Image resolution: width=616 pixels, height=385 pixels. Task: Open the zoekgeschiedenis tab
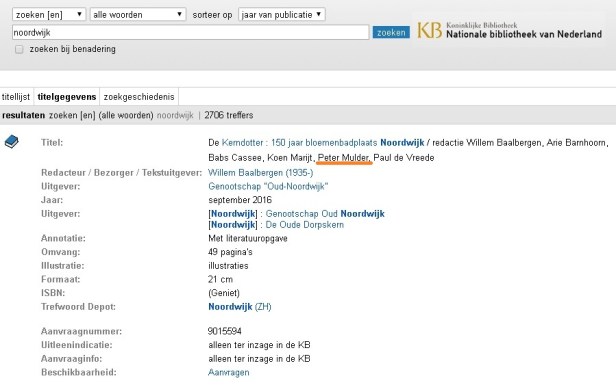click(139, 97)
